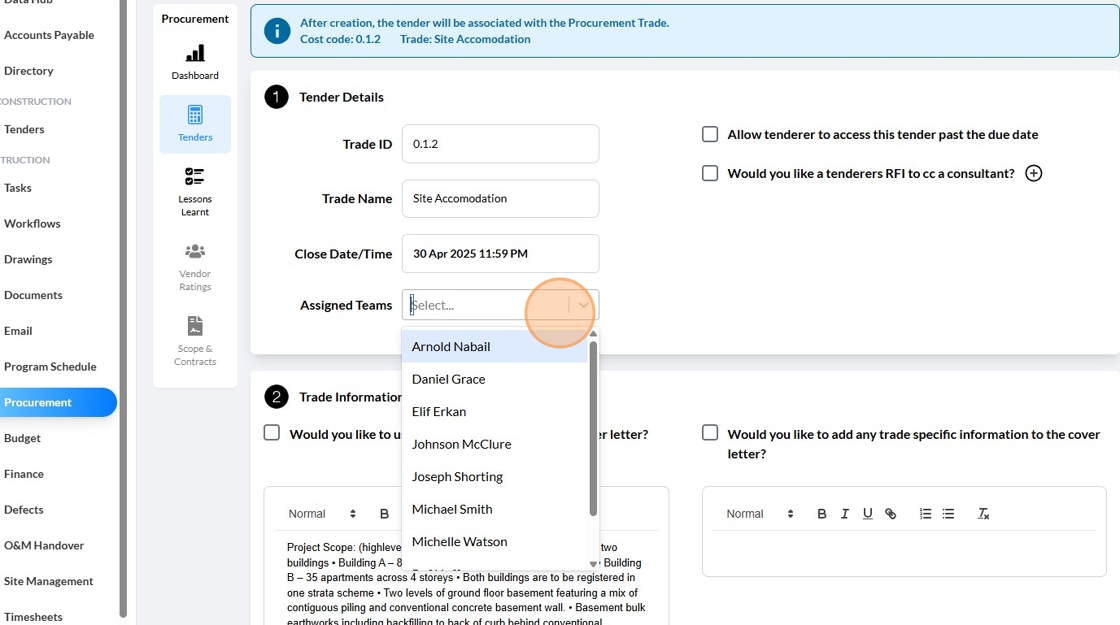This screenshot has width=1120, height=625.
Task: Open the Normal style dropdown in left editor
Action: point(321,514)
